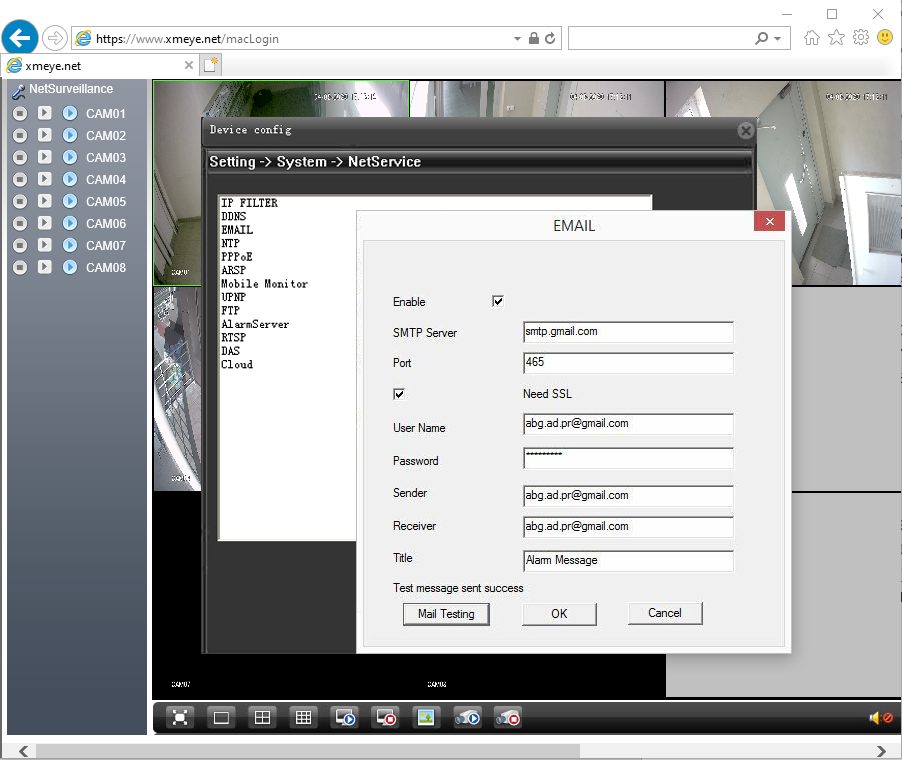Close the EMAIL dialog
This screenshot has height=760, width=902.
tap(769, 221)
